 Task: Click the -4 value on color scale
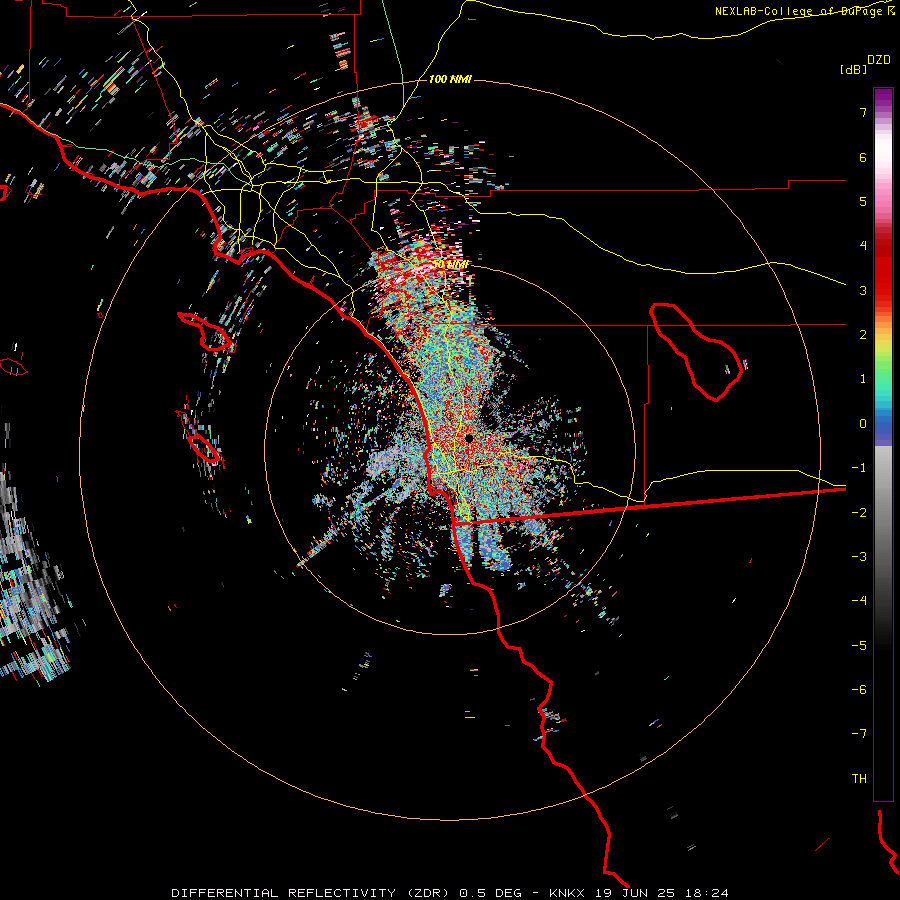click(859, 600)
